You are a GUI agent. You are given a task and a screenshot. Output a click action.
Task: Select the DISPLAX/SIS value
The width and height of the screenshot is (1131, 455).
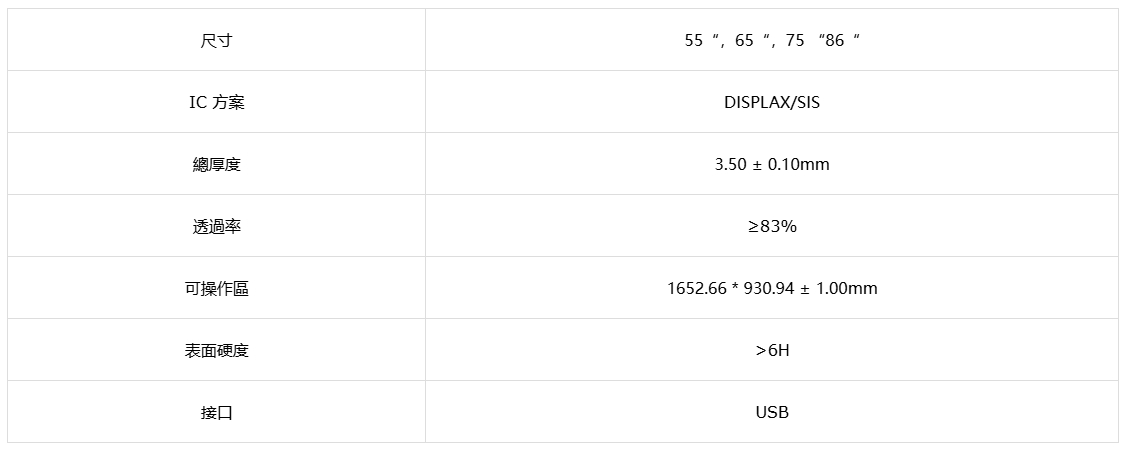pos(772,102)
